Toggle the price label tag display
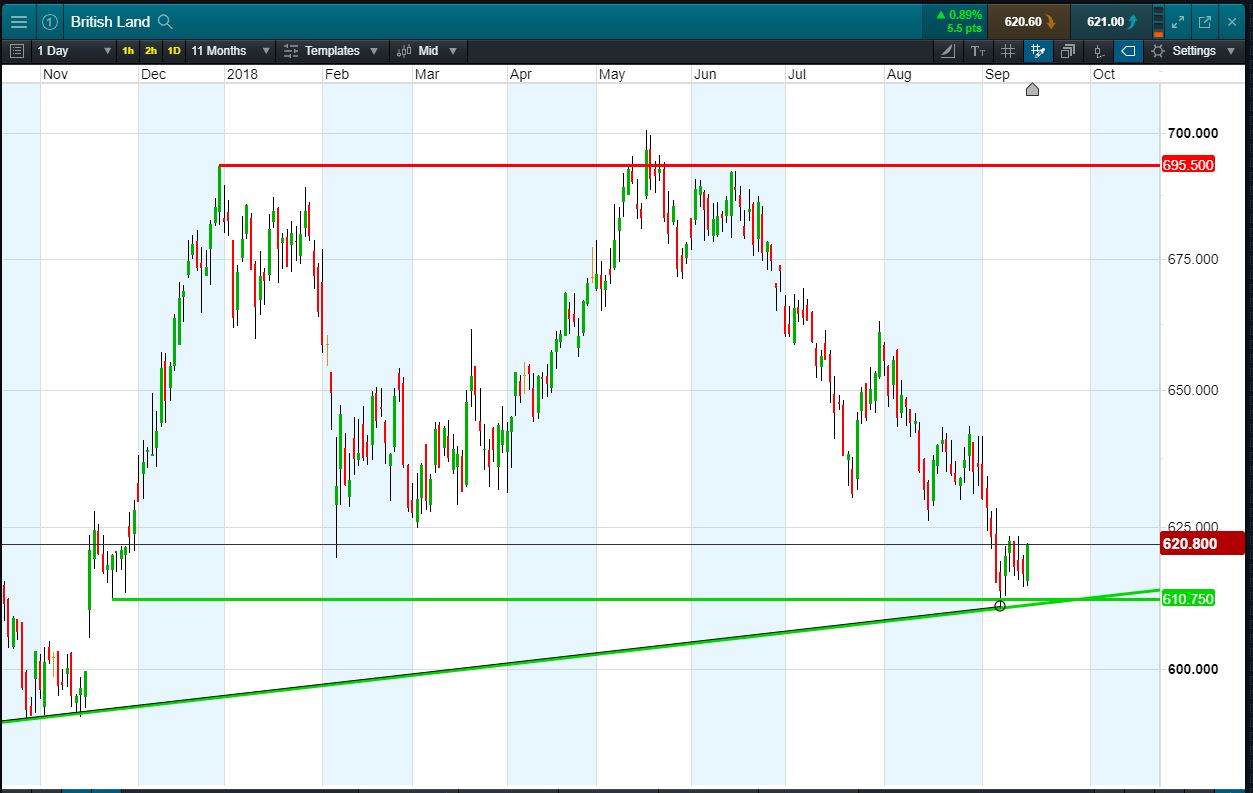 (x=1128, y=51)
